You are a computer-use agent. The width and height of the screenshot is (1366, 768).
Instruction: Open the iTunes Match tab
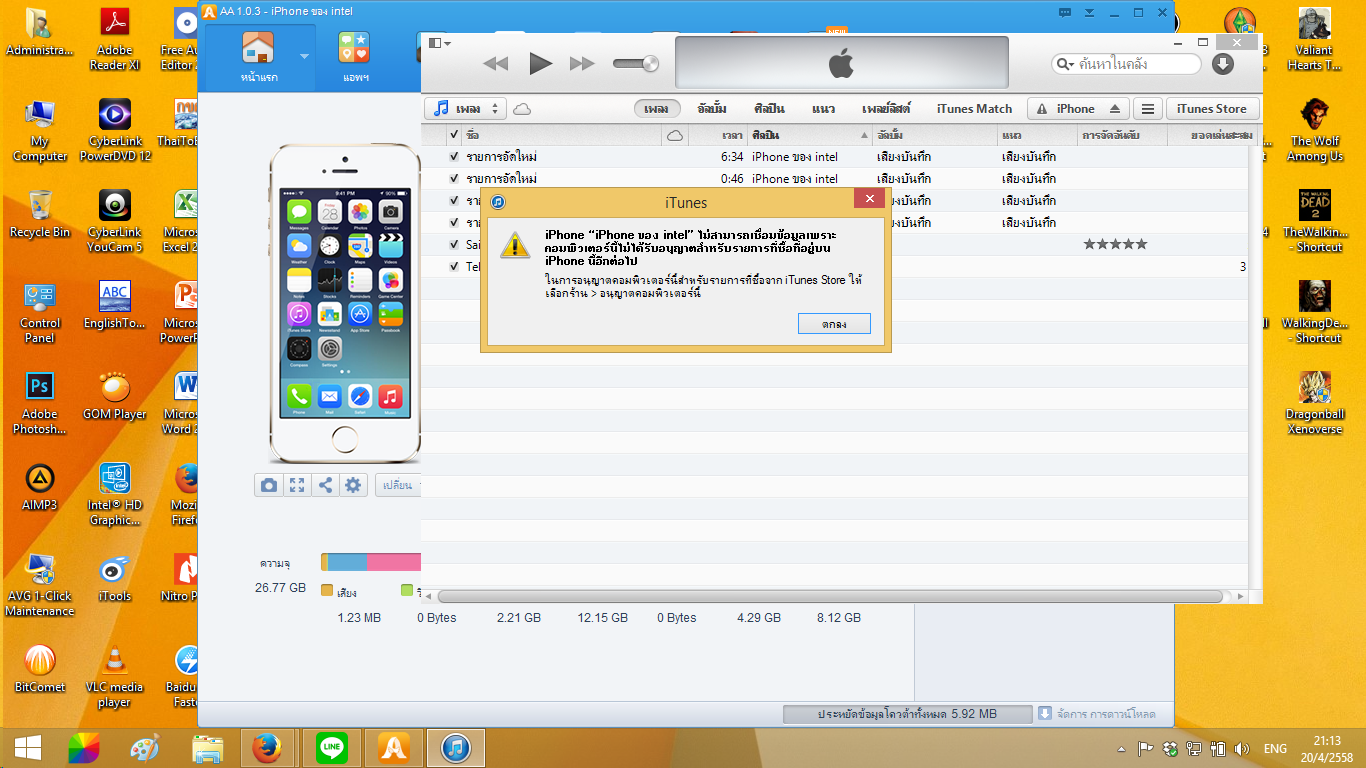click(974, 109)
